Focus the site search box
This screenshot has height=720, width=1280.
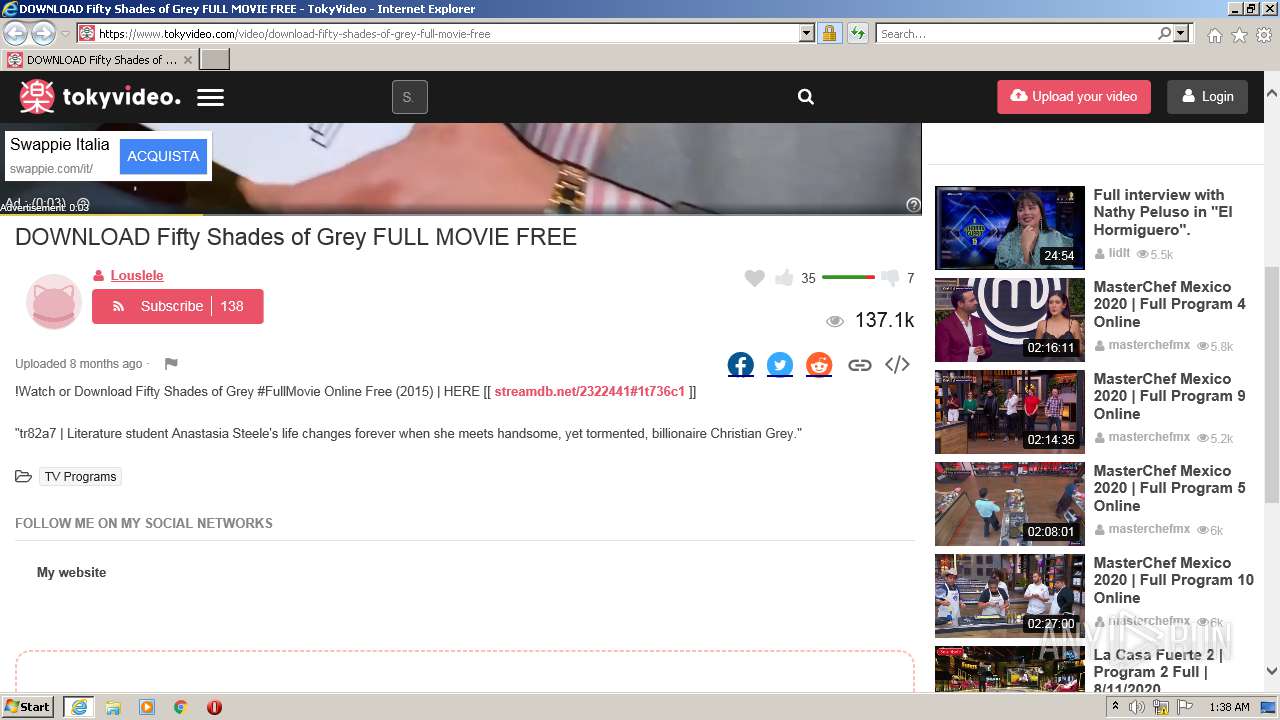tap(409, 97)
